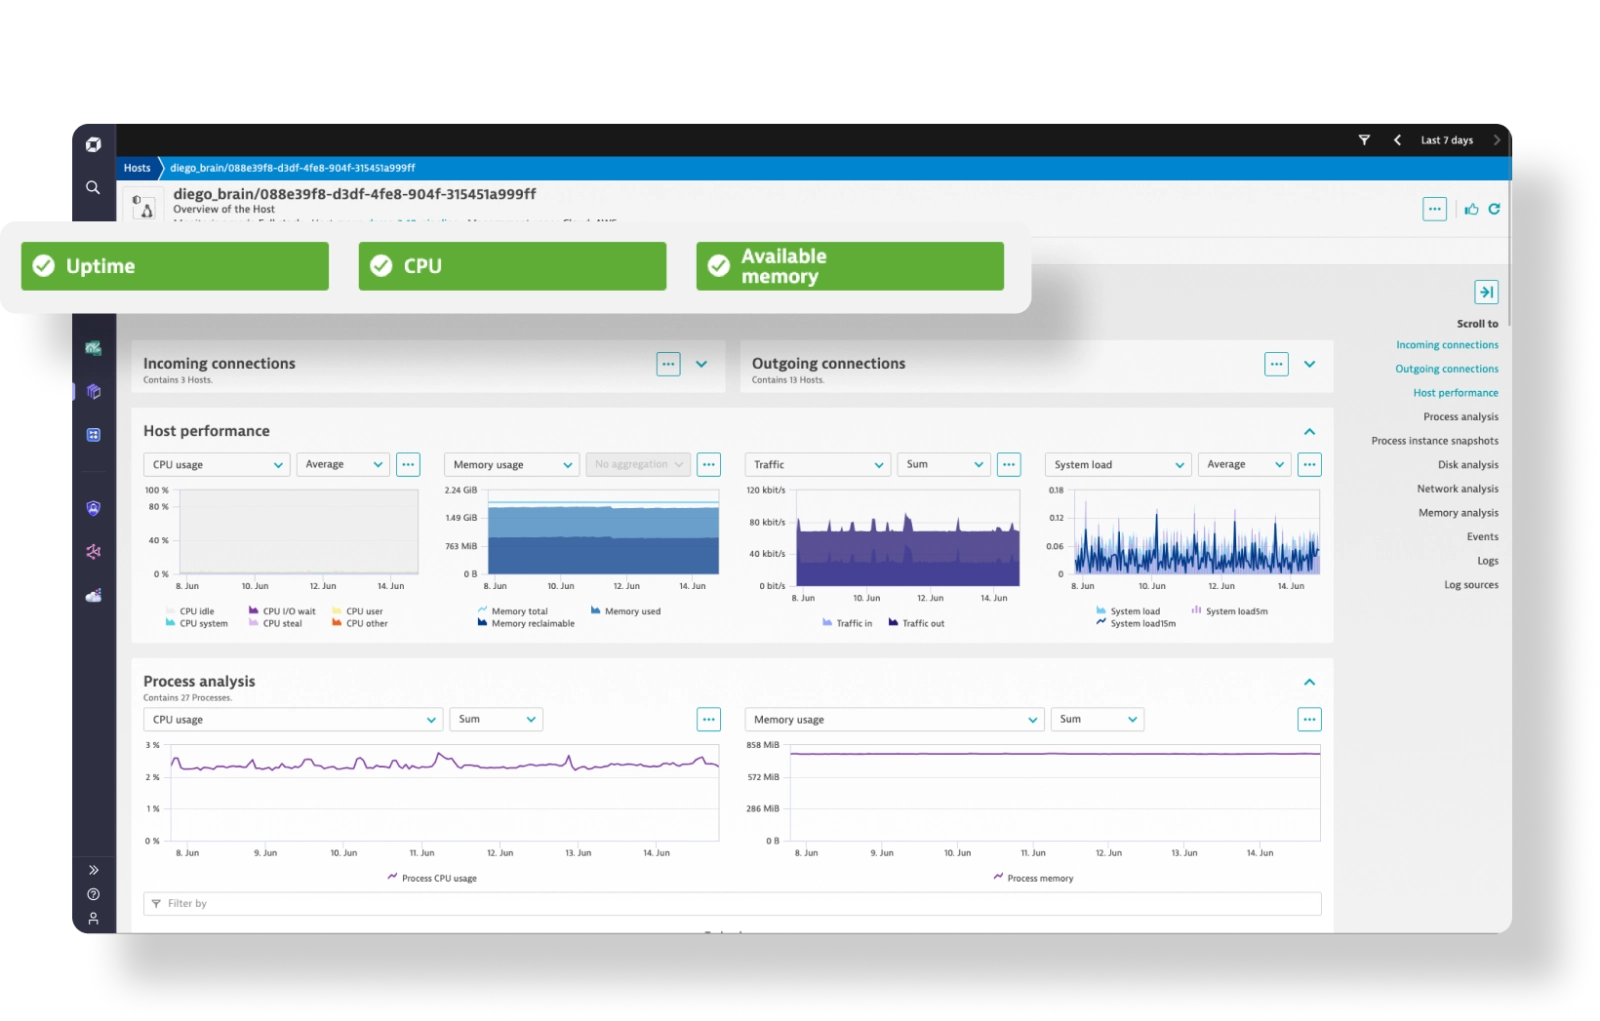Image resolution: width=1600 pixels, height=1021 pixels.
Task: Open the Memory usage metric dropdown
Action: [x=511, y=464]
